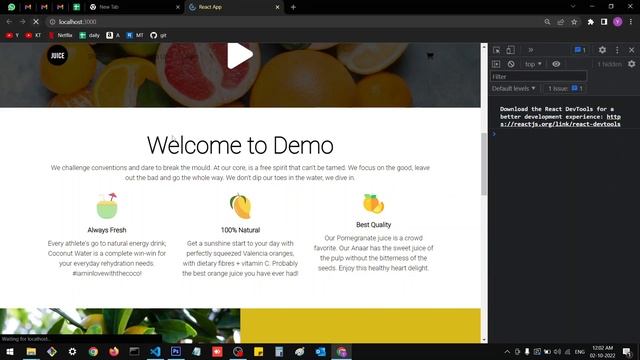Click the Welcome to Demo heading

240,145
